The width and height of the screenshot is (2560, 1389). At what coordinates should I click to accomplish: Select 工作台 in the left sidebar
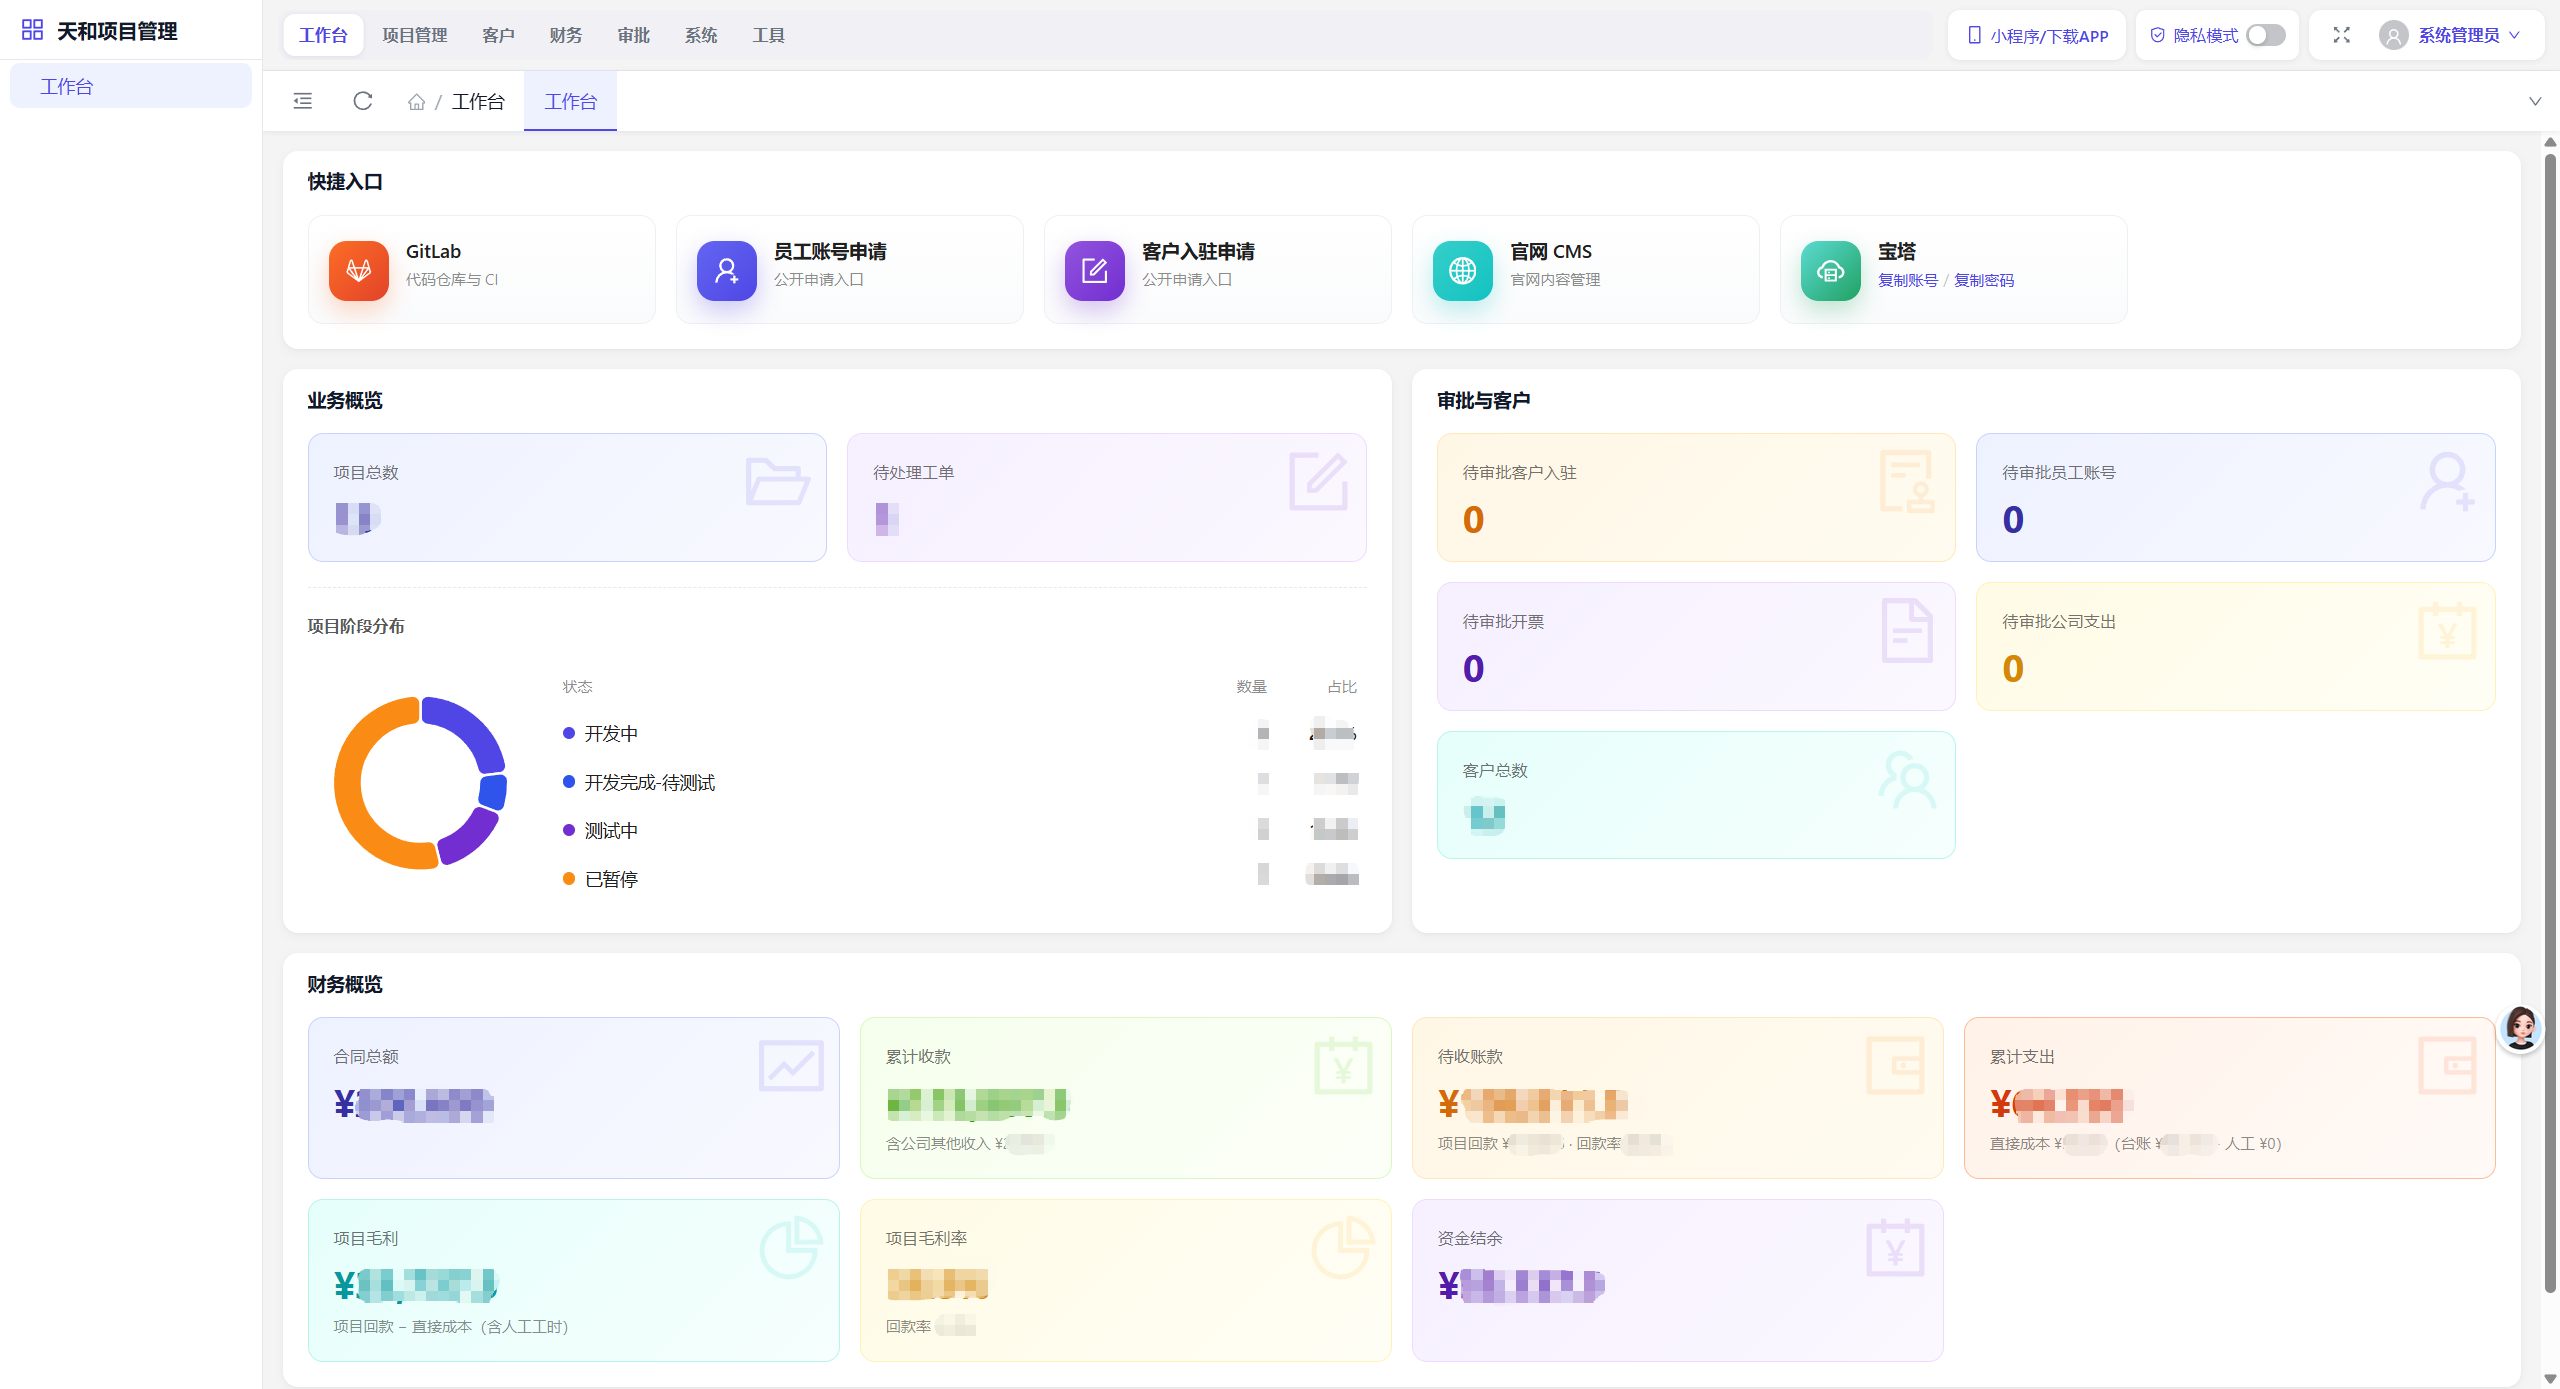click(131, 86)
